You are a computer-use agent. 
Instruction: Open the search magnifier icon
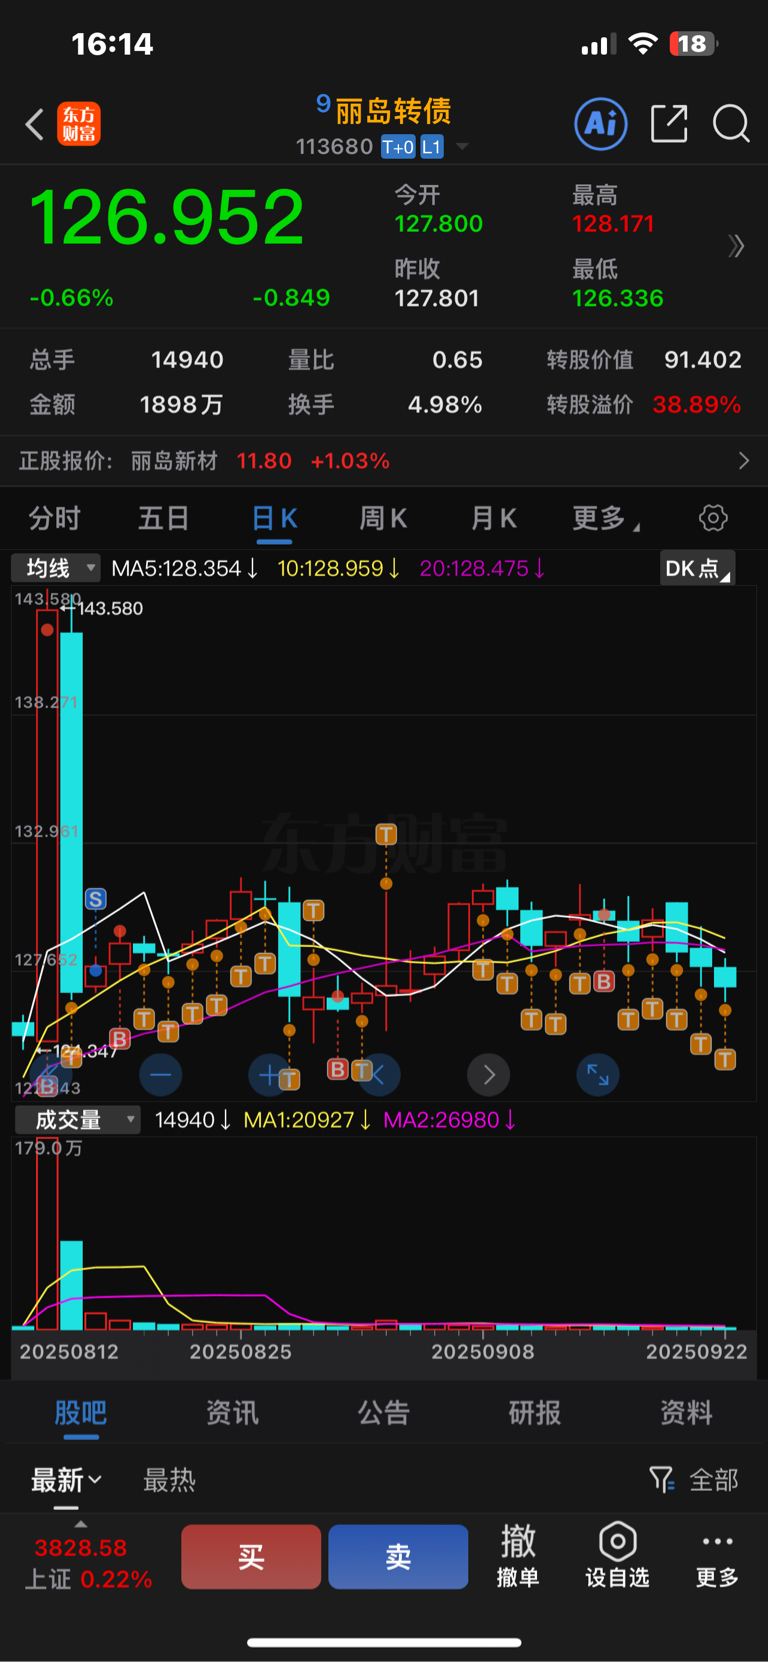click(x=731, y=124)
